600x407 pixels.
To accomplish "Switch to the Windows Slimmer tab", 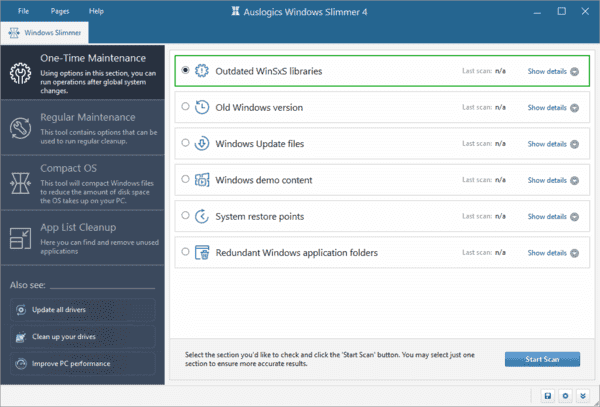I will click(x=44, y=33).
